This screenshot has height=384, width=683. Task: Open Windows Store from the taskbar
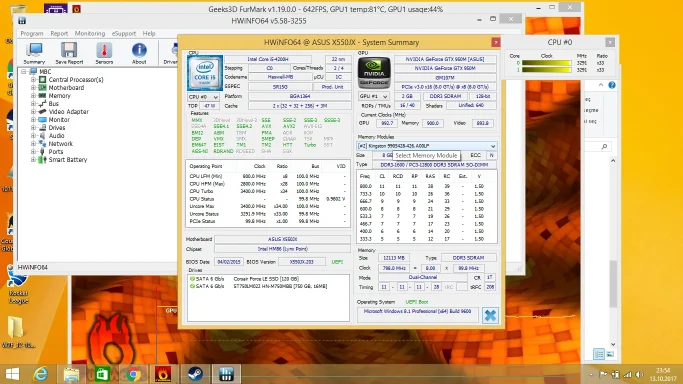point(102,374)
